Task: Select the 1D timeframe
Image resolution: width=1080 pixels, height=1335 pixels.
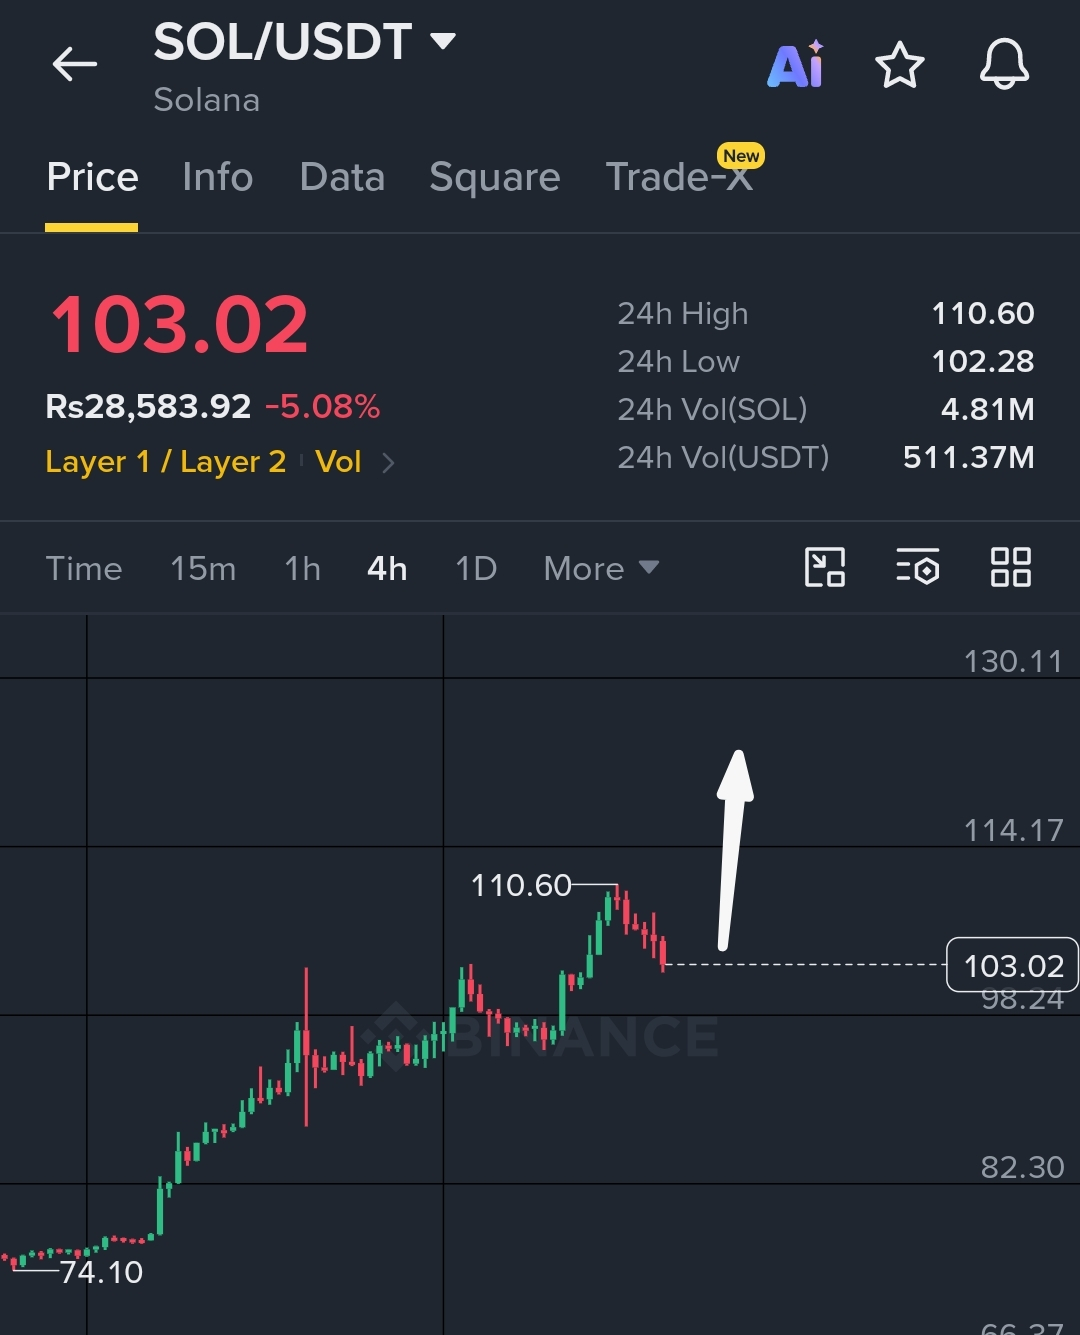Action: click(476, 568)
